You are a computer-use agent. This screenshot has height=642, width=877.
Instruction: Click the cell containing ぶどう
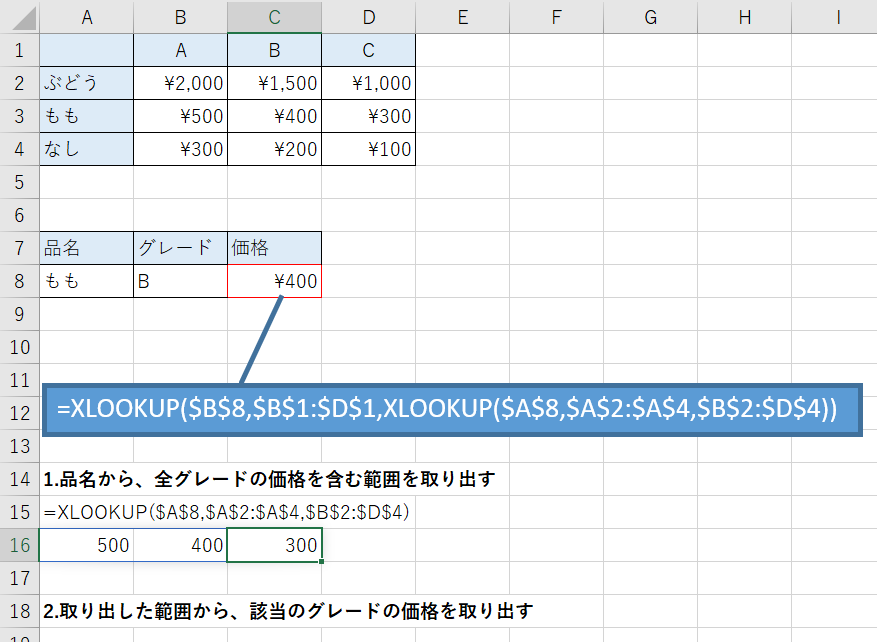click(85, 83)
